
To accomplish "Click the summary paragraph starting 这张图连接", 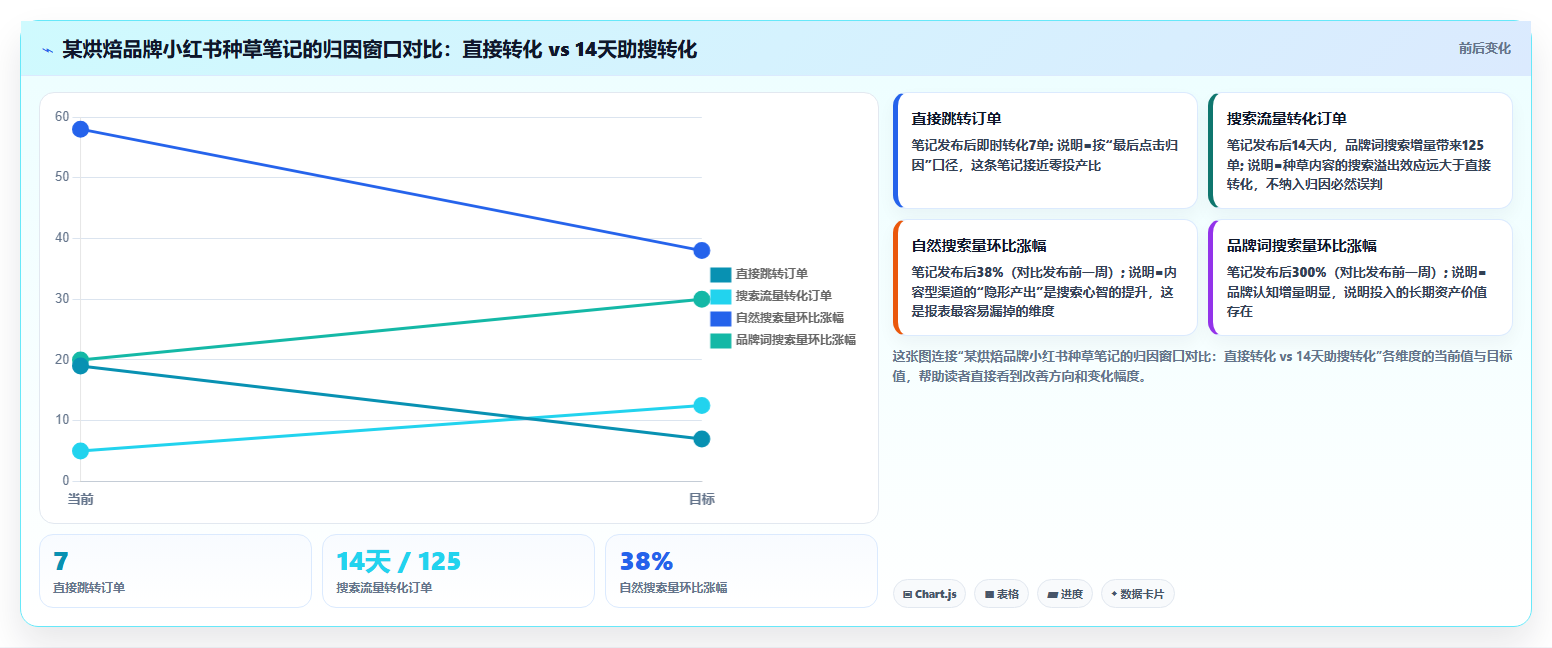I will tap(1202, 366).
